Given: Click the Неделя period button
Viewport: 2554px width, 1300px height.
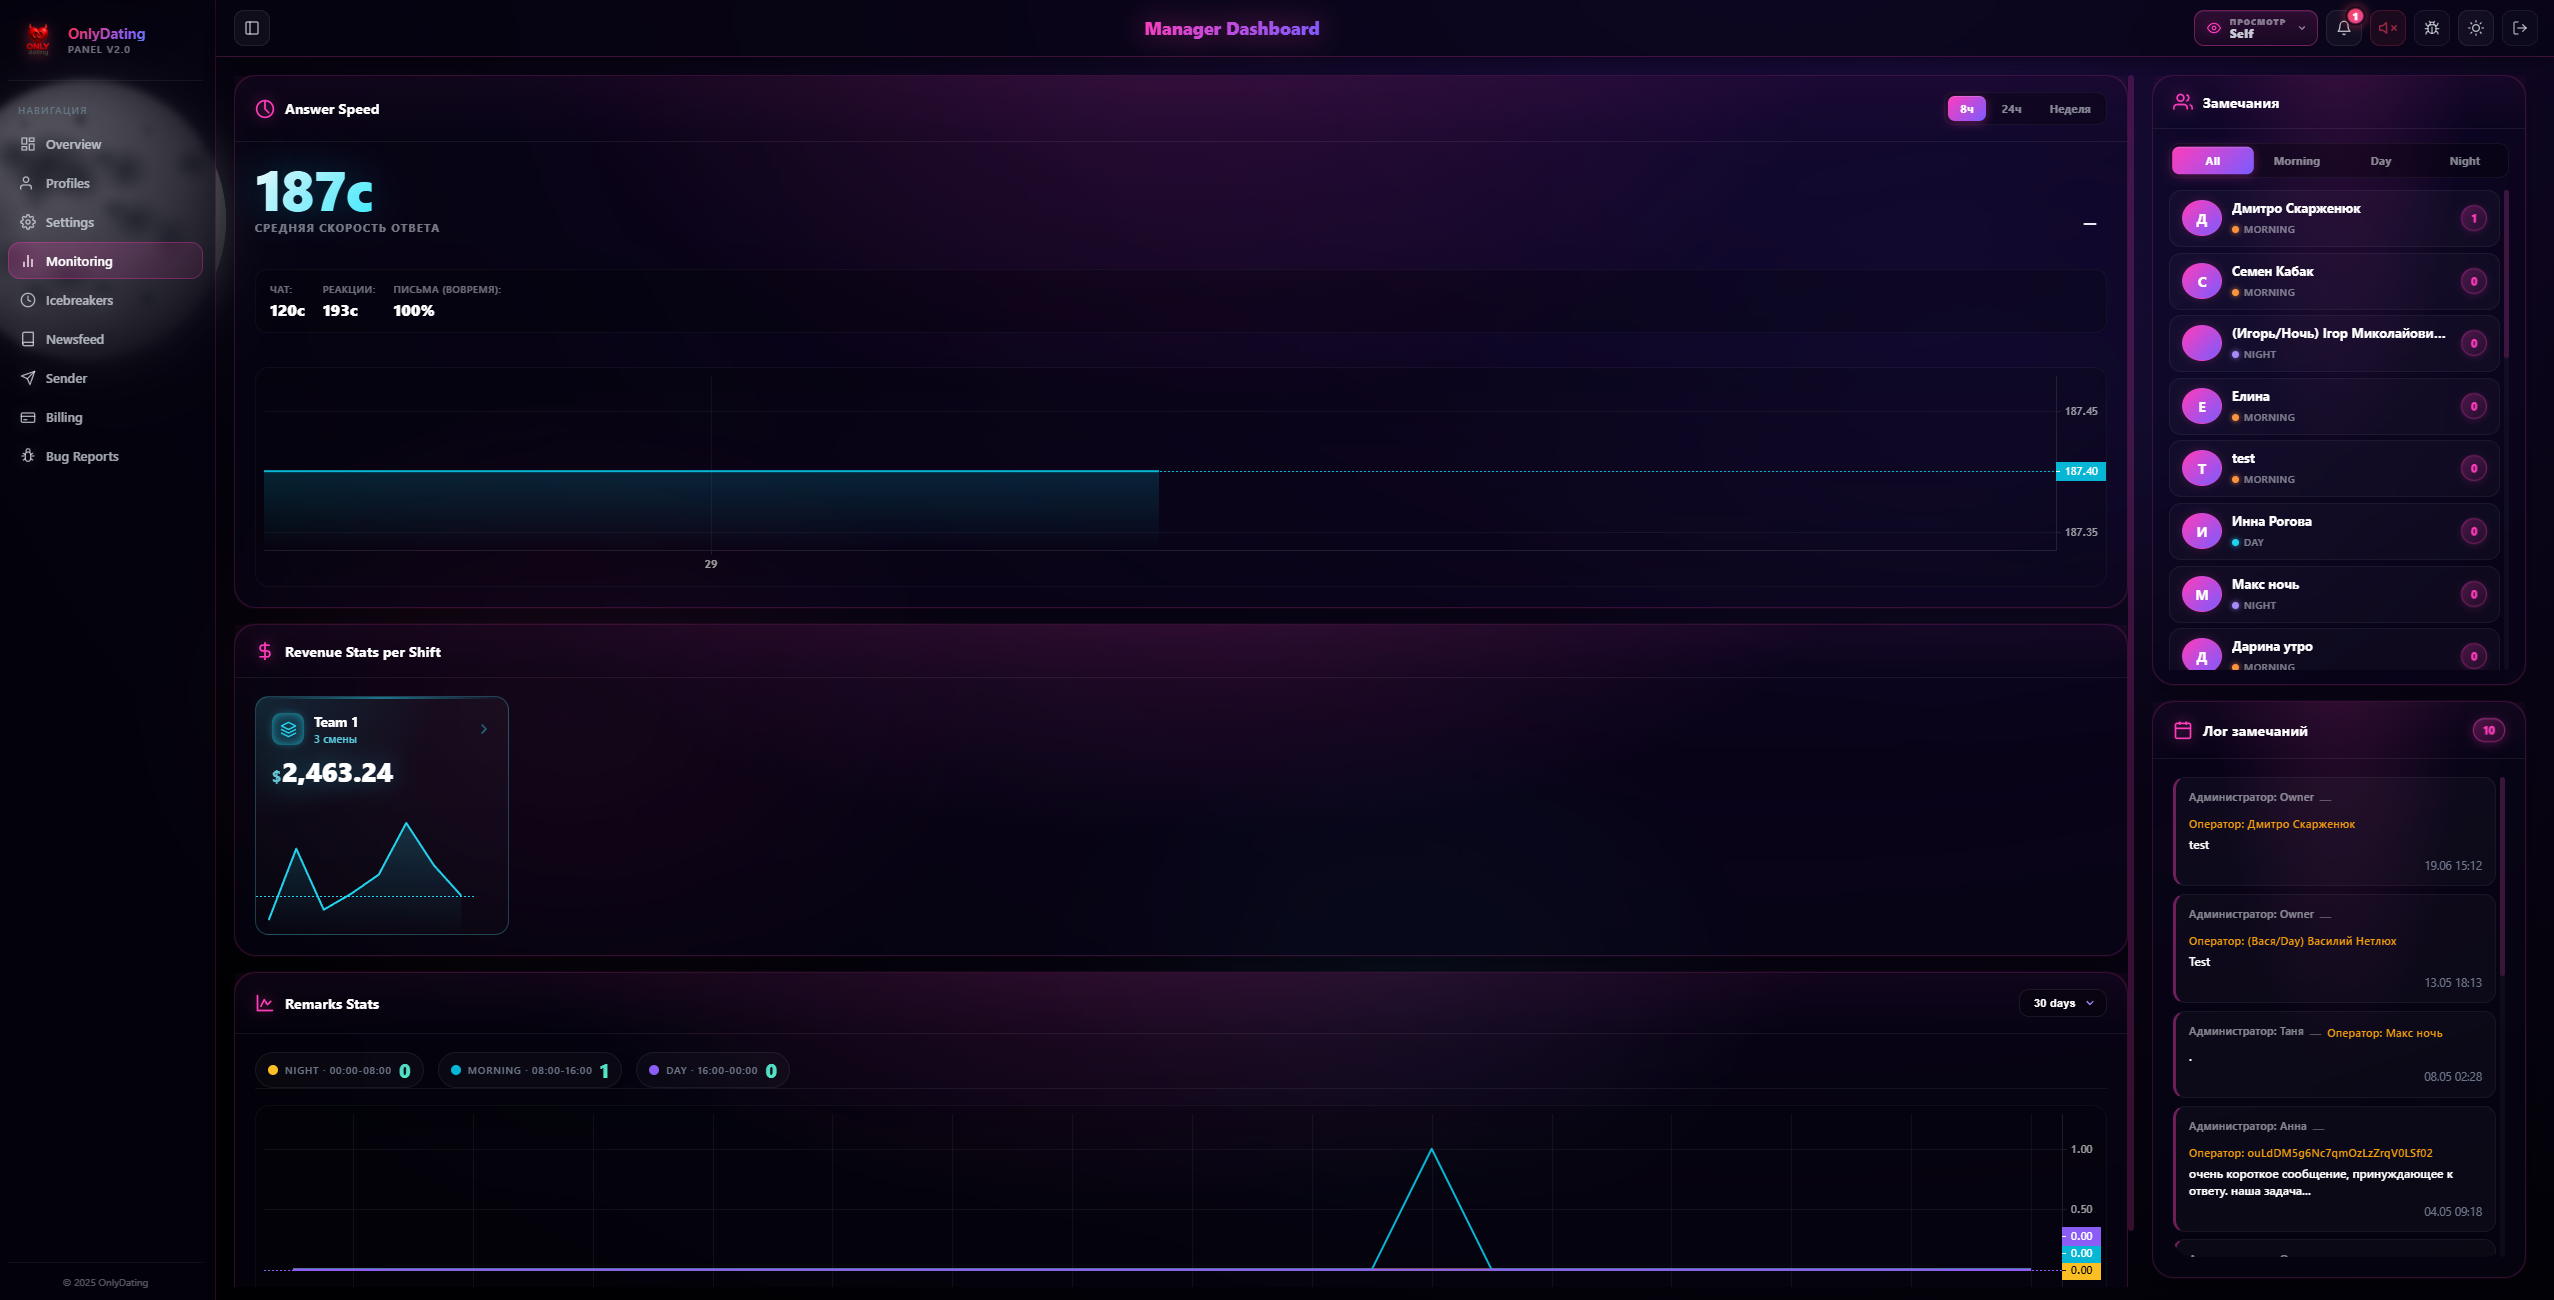Looking at the screenshot, I should pos(2069,109).
